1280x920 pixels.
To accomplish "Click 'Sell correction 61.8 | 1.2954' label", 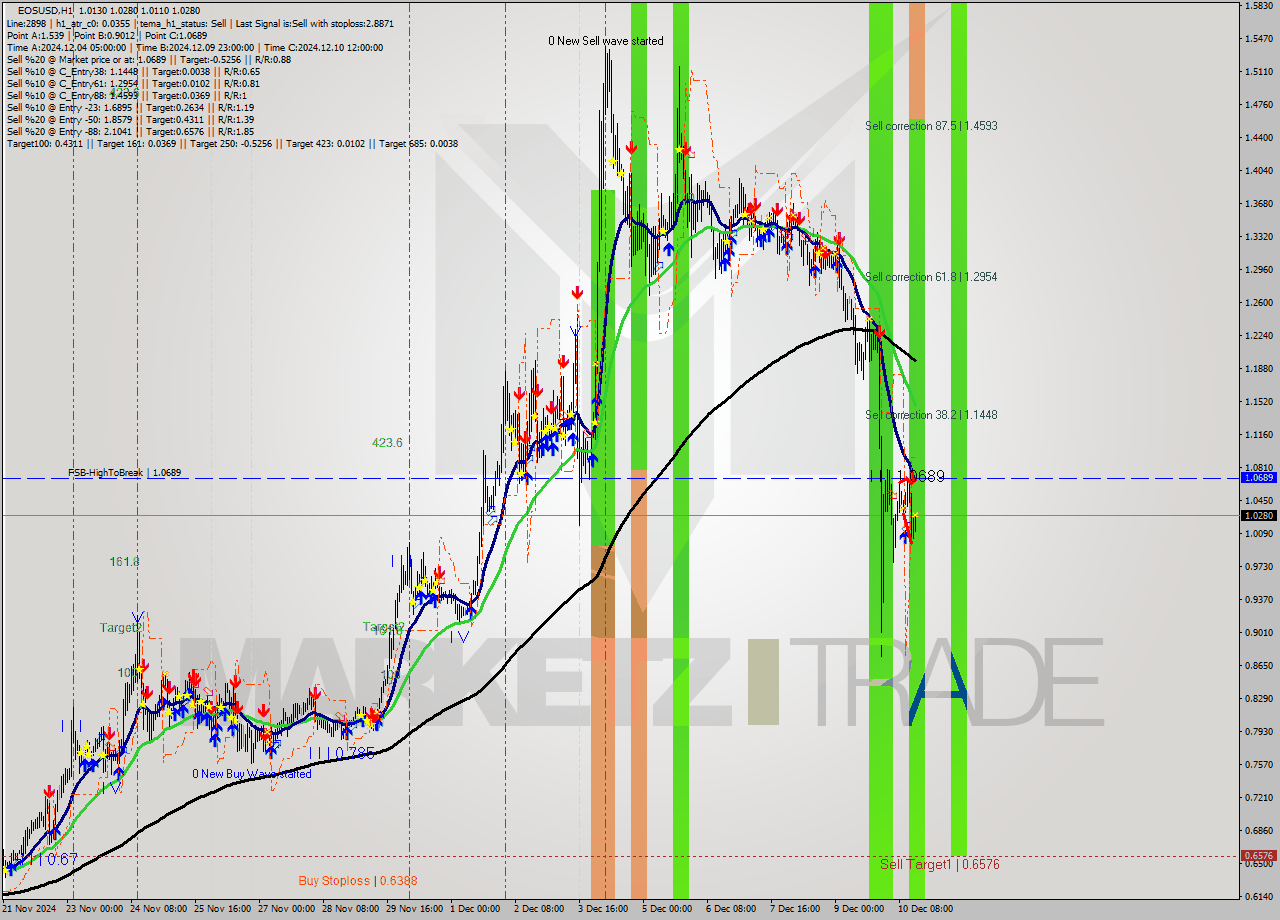I will (x=931, y=276).
